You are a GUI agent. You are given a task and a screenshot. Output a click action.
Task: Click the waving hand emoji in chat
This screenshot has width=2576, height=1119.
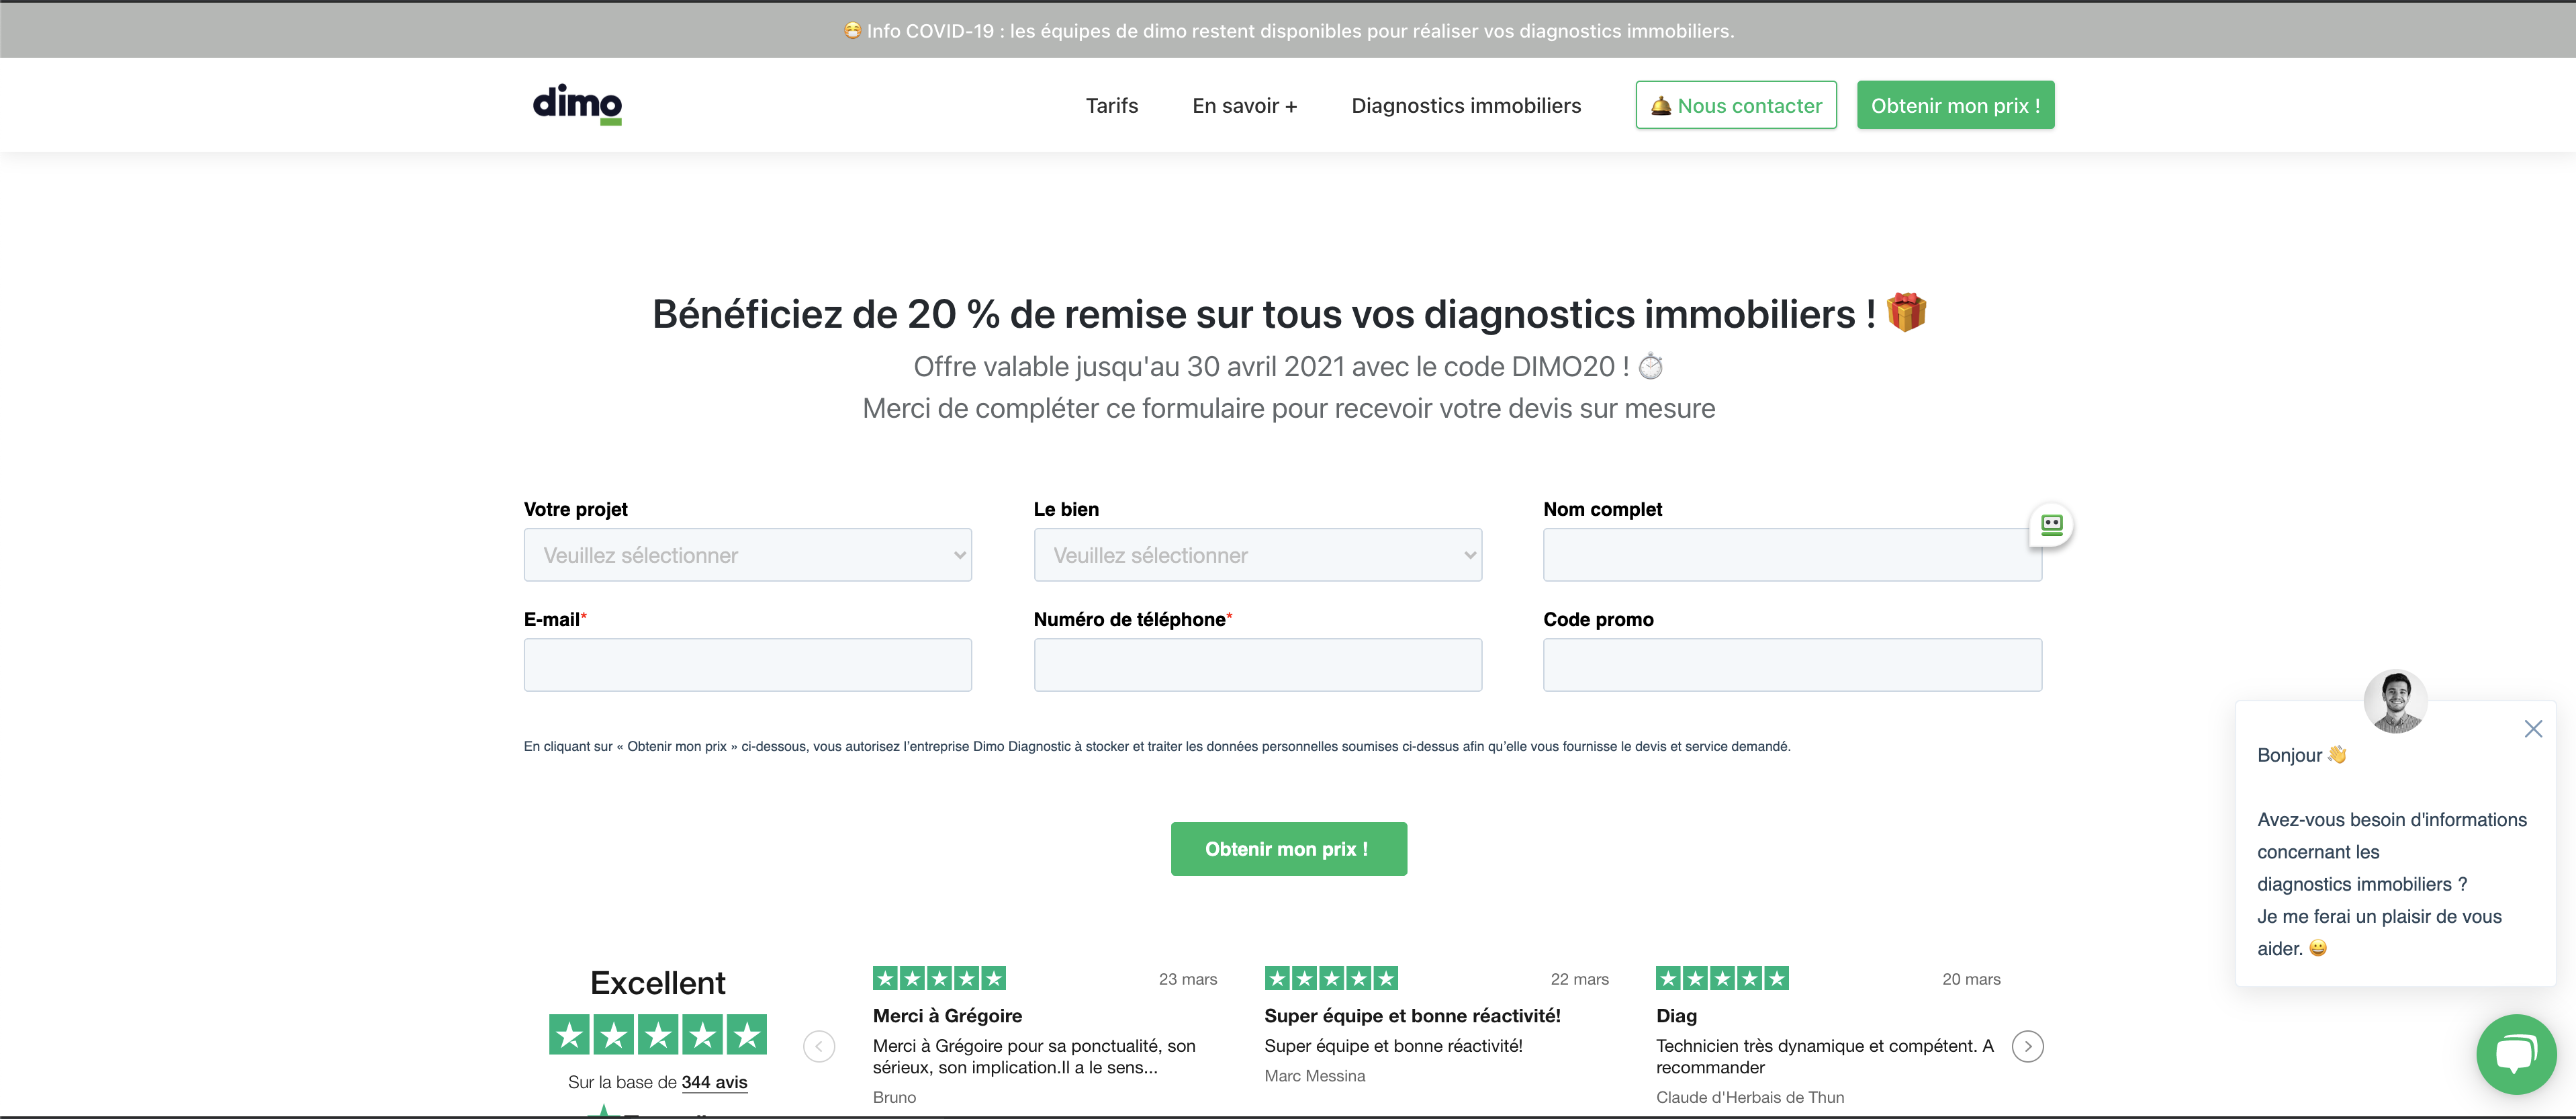[x=2336, y=754]
